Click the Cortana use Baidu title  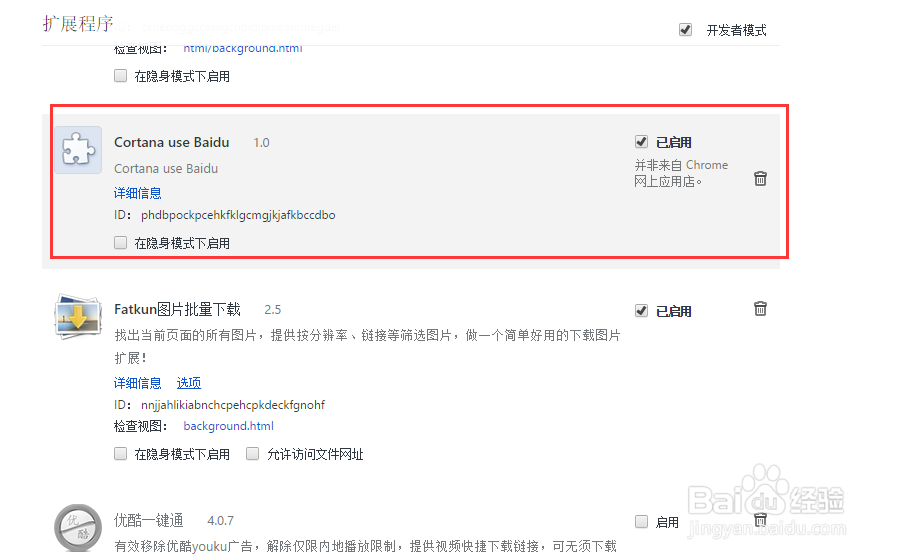[x=172, y=142]
